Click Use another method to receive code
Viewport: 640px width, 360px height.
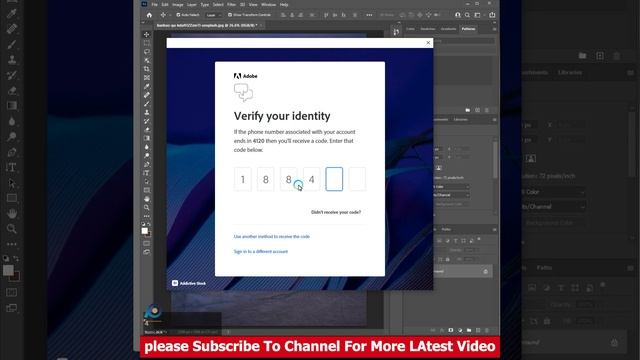(x=272, y=237)
